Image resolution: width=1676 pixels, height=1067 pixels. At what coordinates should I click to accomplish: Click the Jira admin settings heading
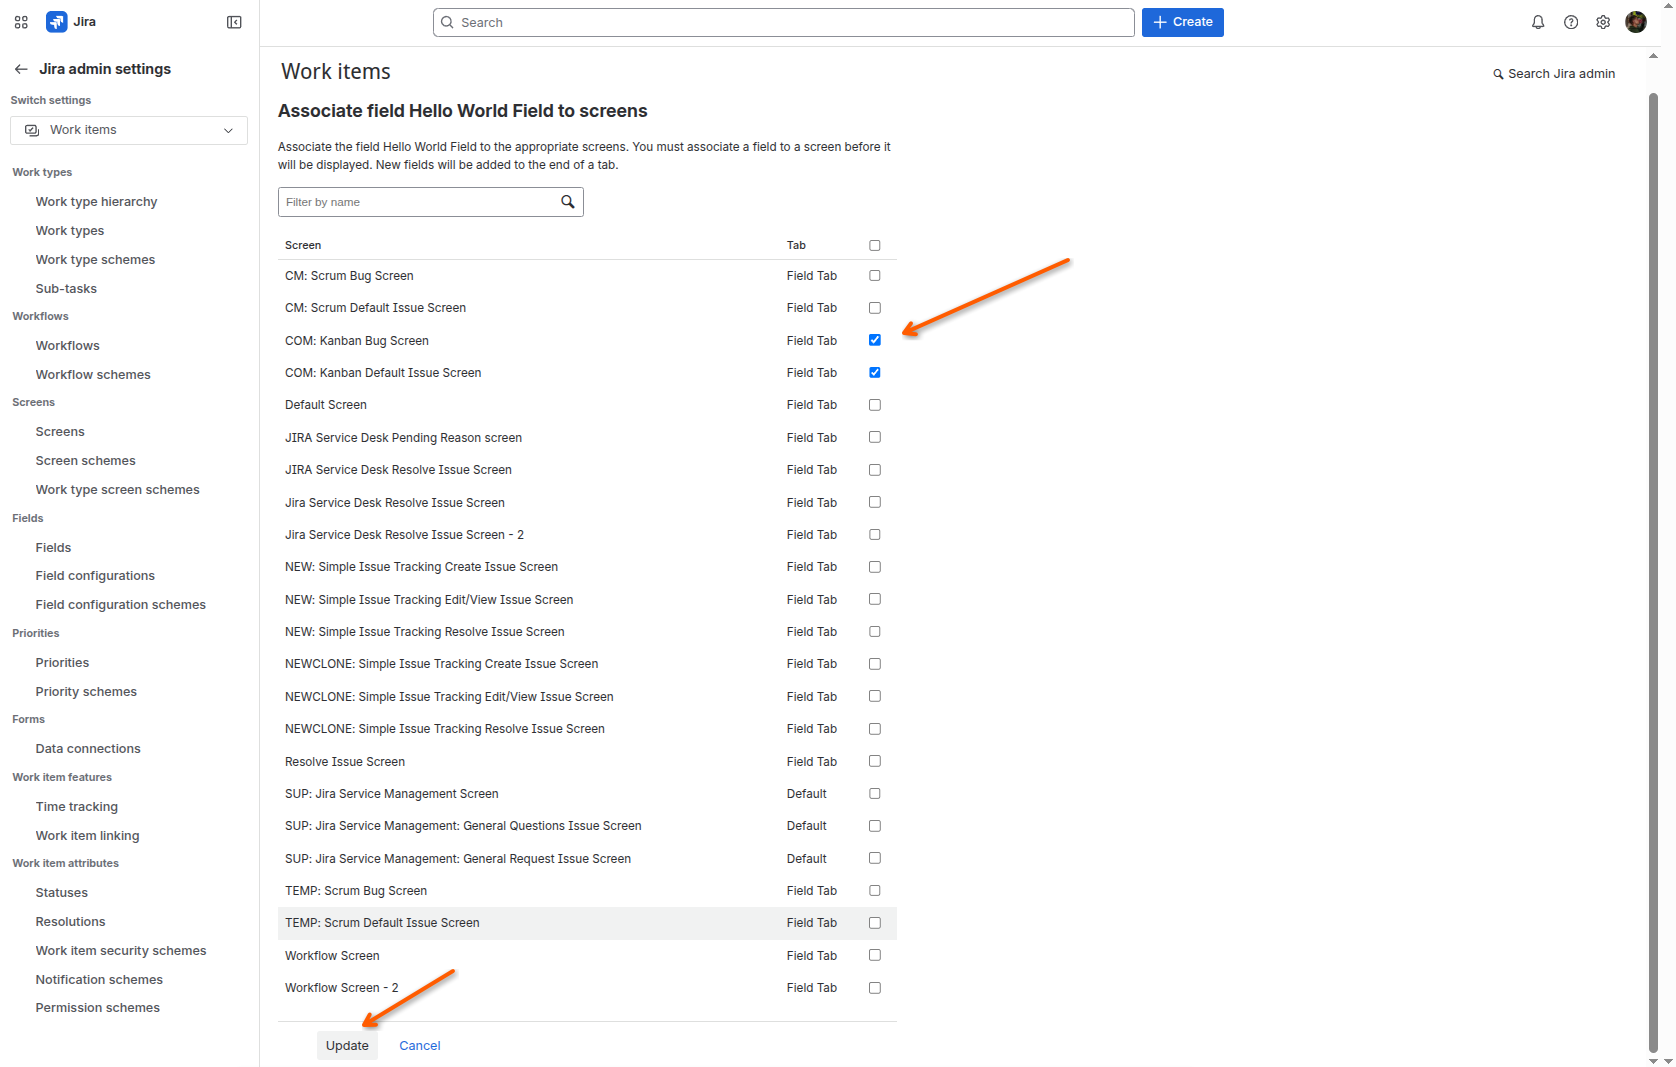(x=105, y=69)
